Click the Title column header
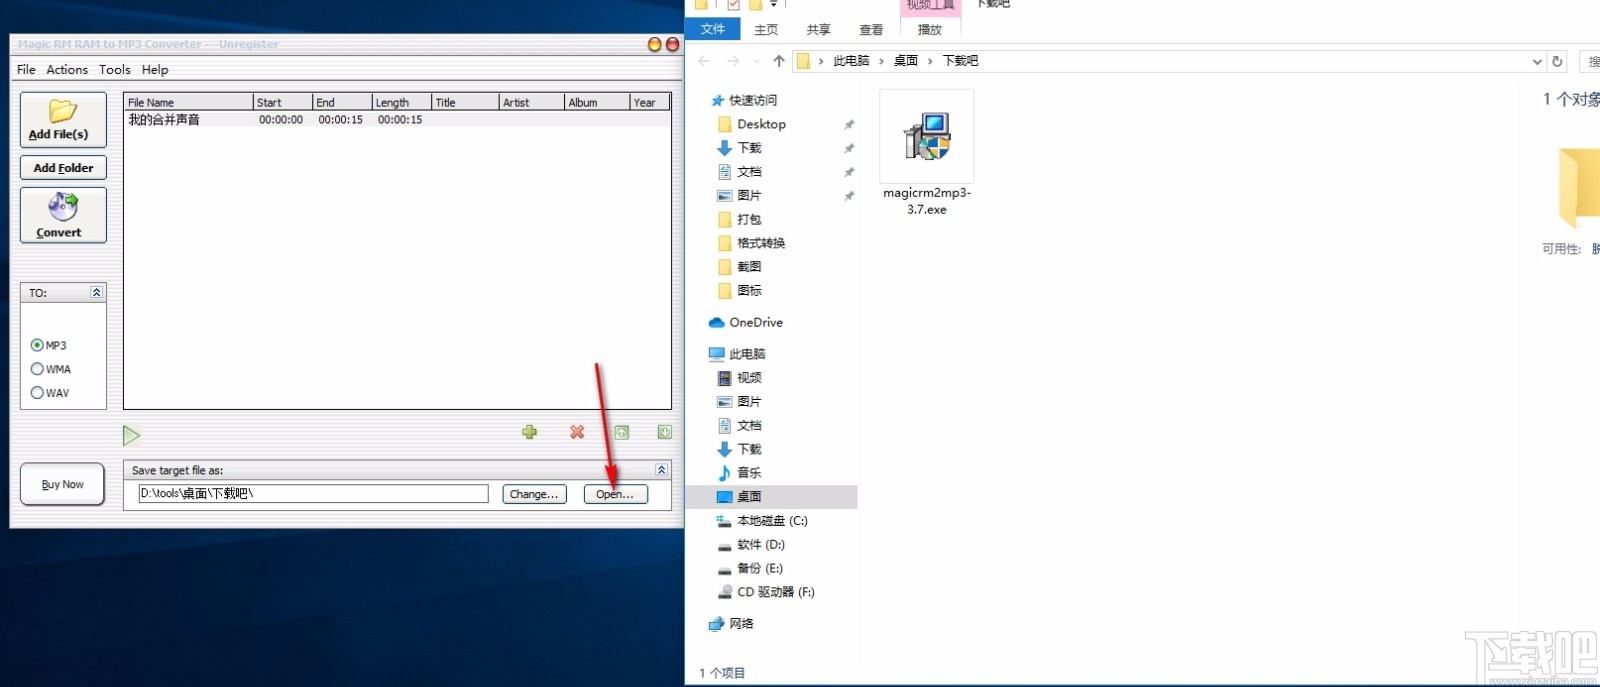 465,102
